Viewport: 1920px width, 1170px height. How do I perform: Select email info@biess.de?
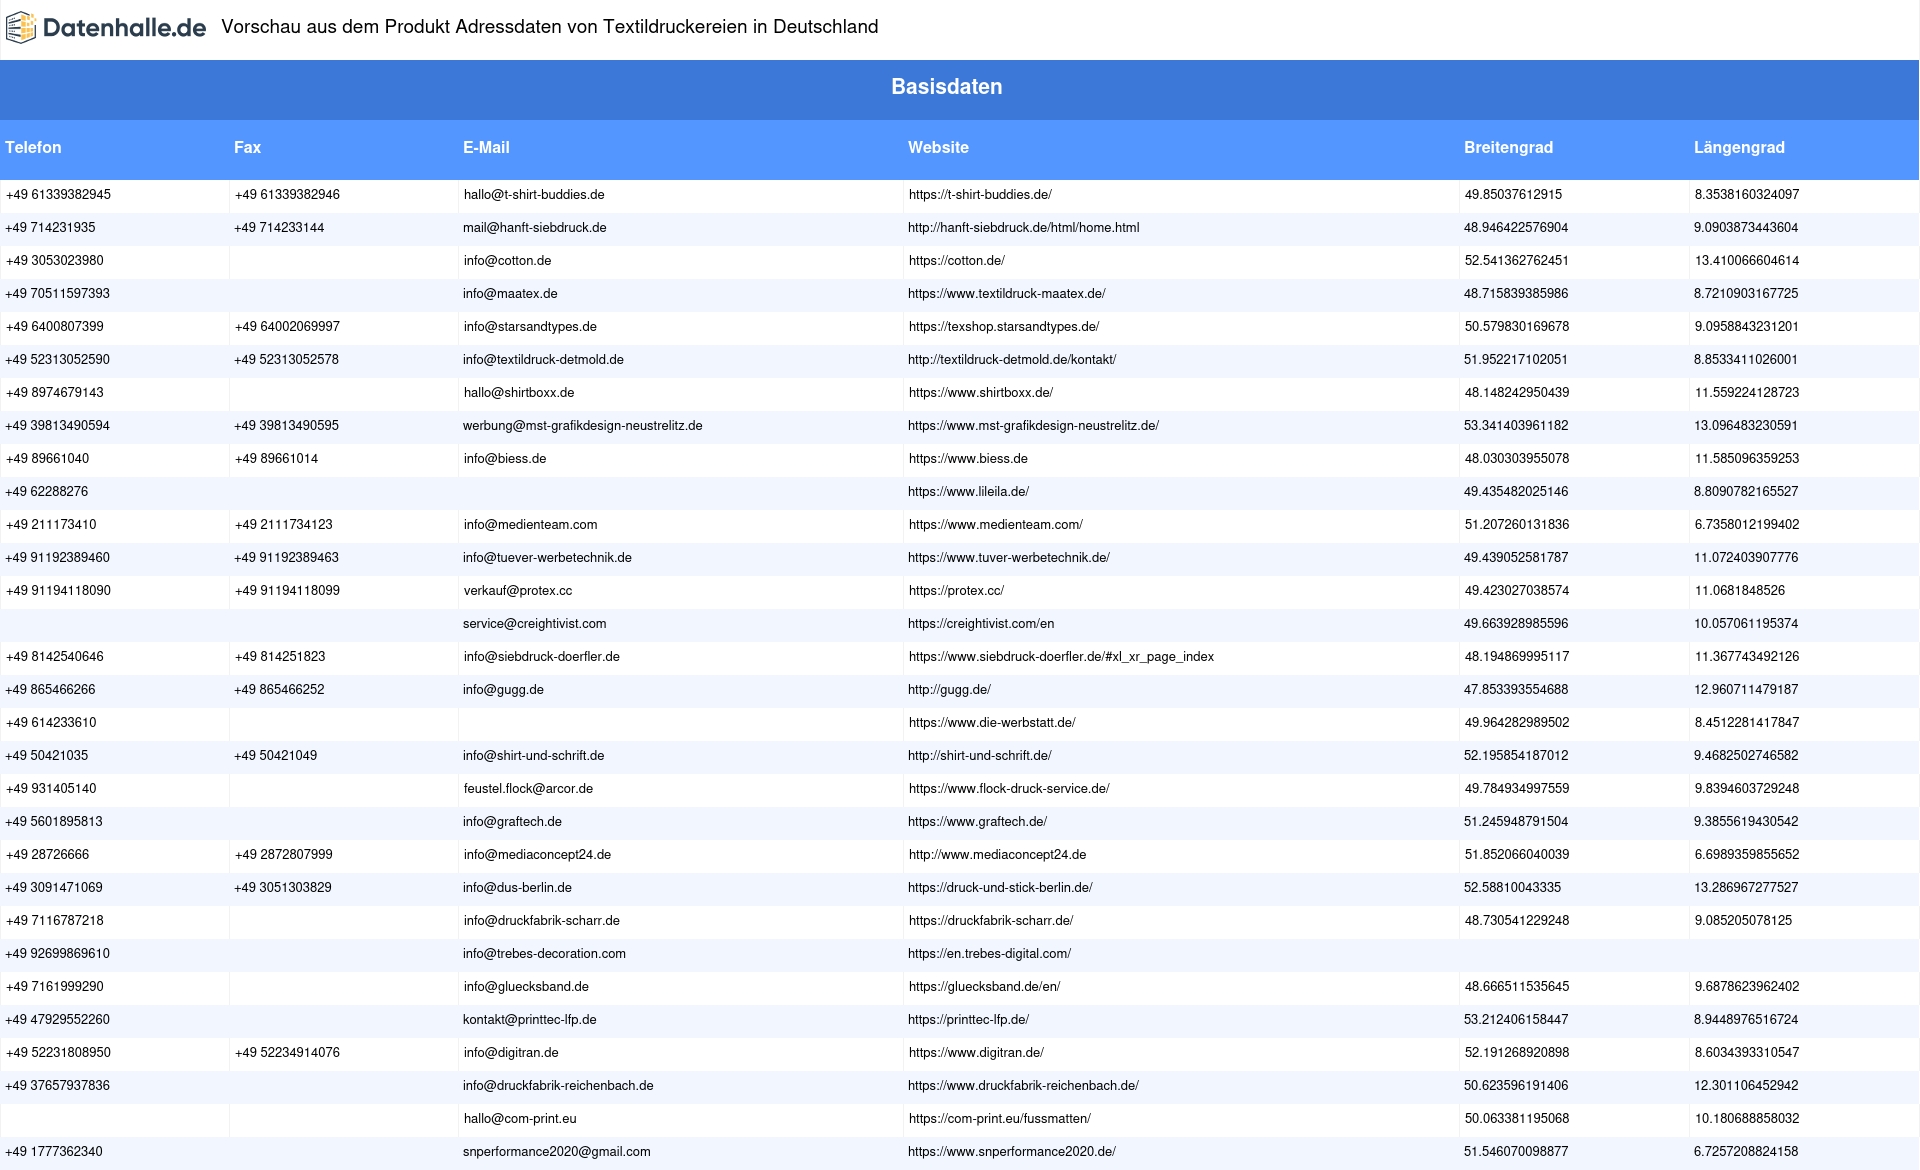coord(505,459)
